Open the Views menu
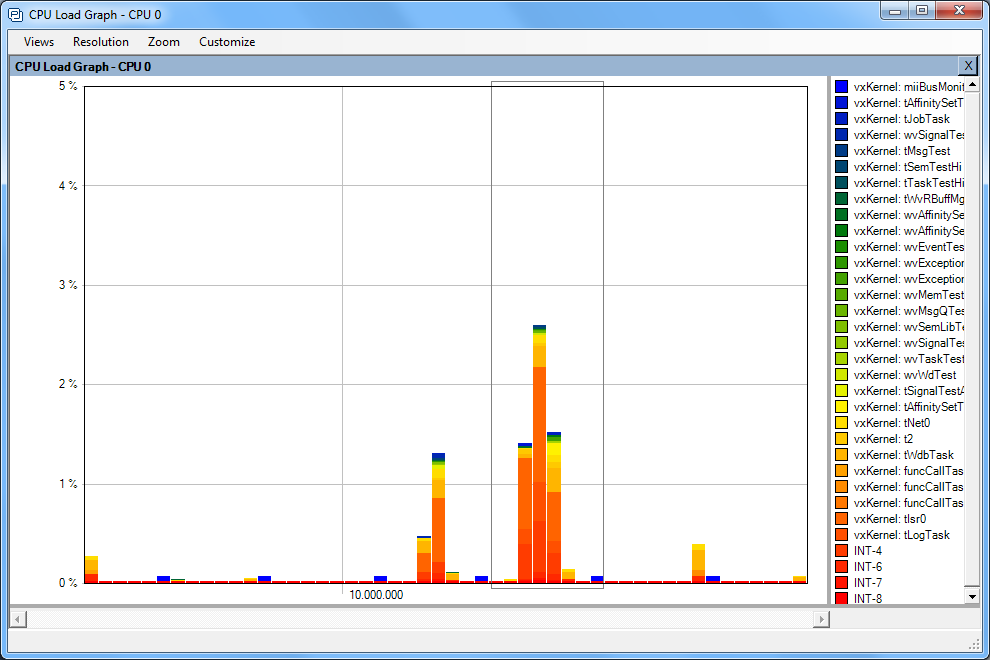 (39, 42)
